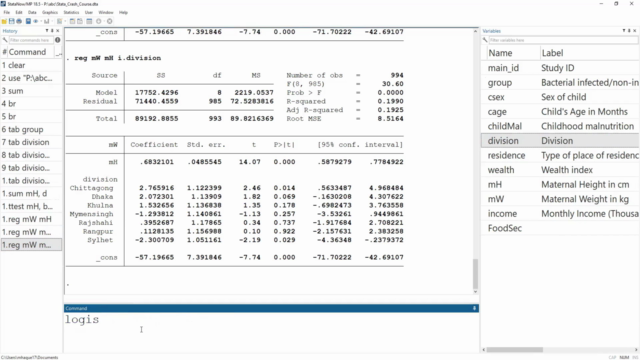Open the Do-file Editor toolbar icon

pyautogui.click(x=60, y=21)
